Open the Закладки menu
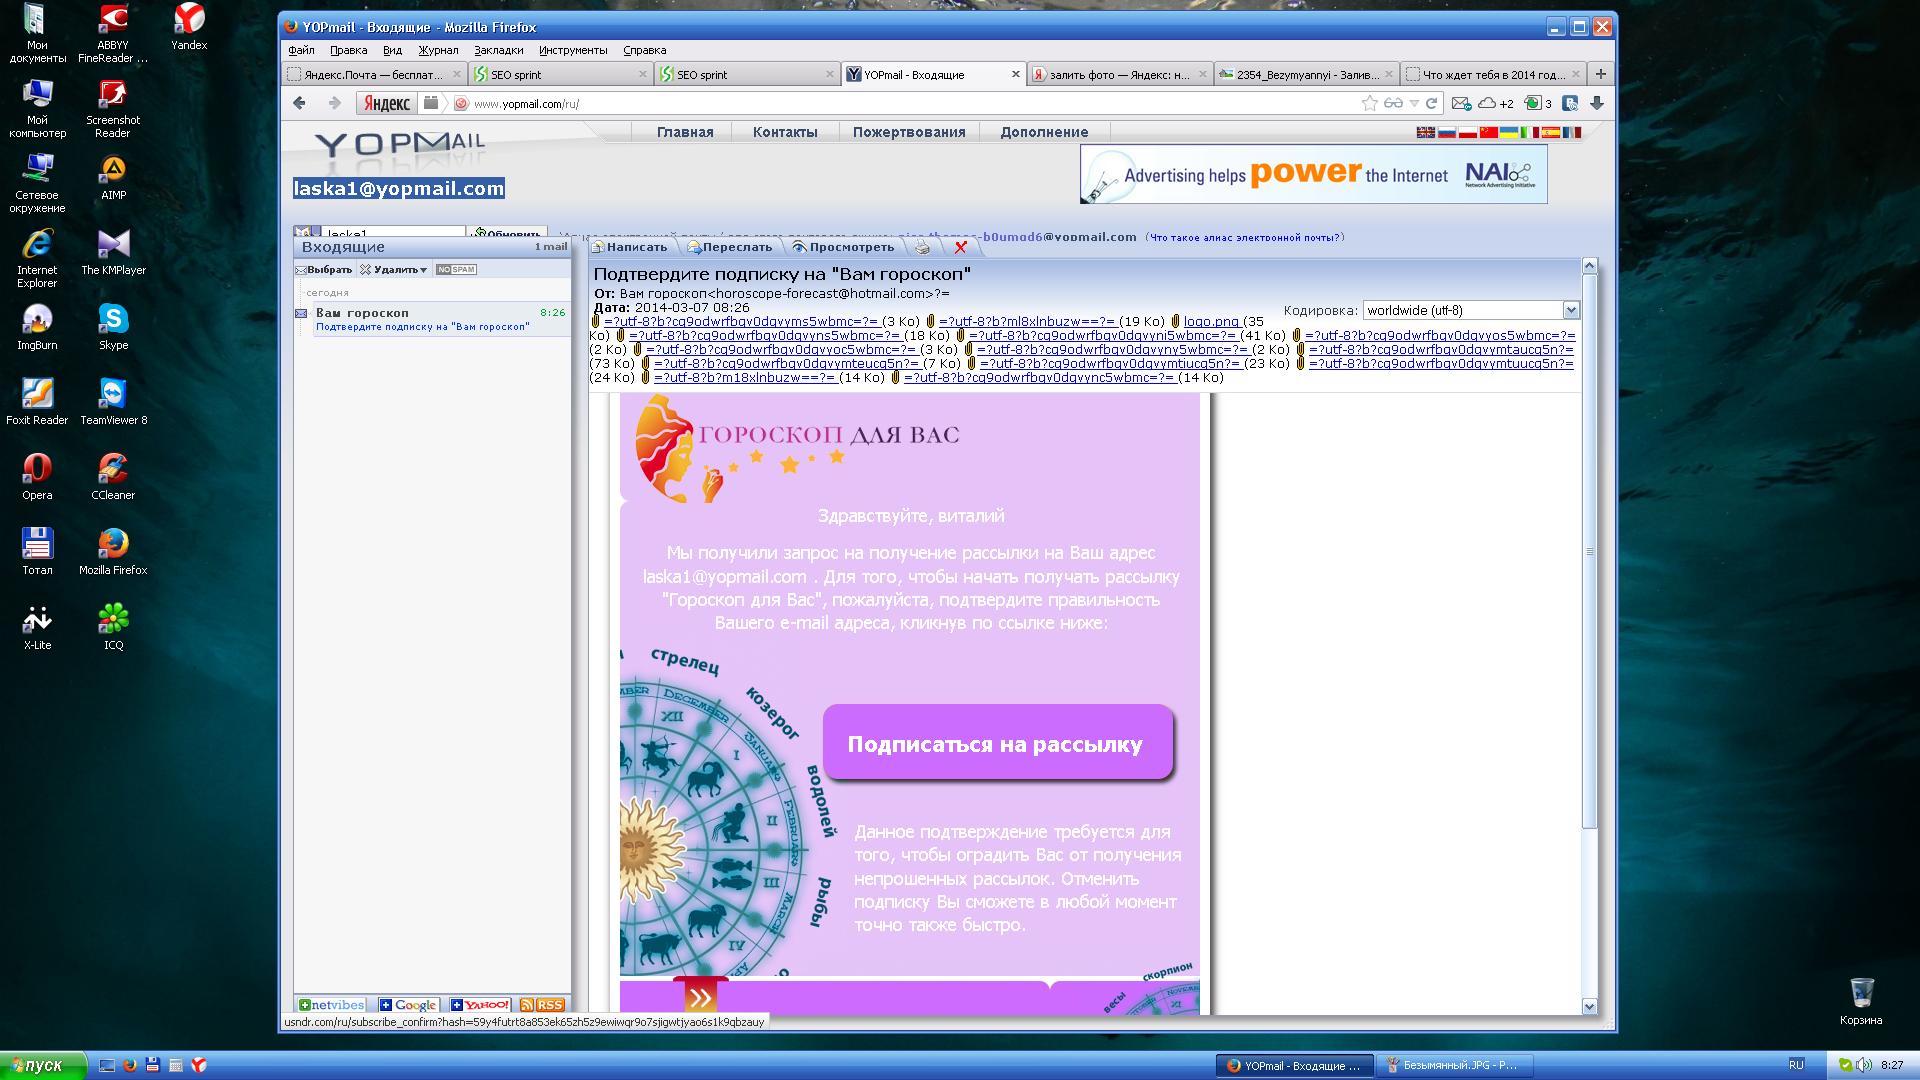 [x=498, y=50]
